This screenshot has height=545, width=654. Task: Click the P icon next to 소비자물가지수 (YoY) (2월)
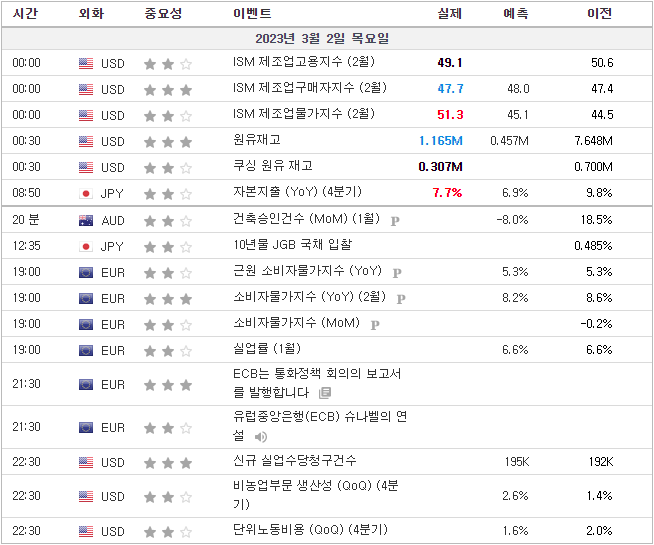[x=401, y=298]
